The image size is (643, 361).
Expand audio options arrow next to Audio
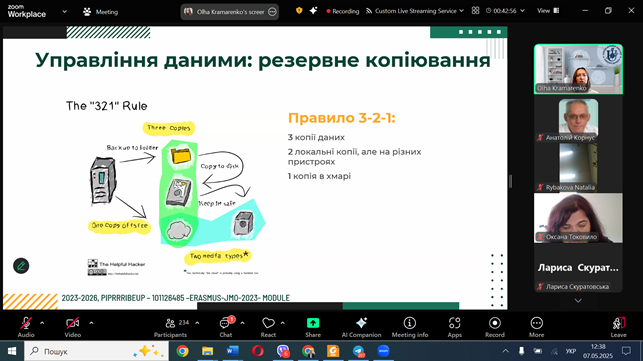(x=42, y=323)
